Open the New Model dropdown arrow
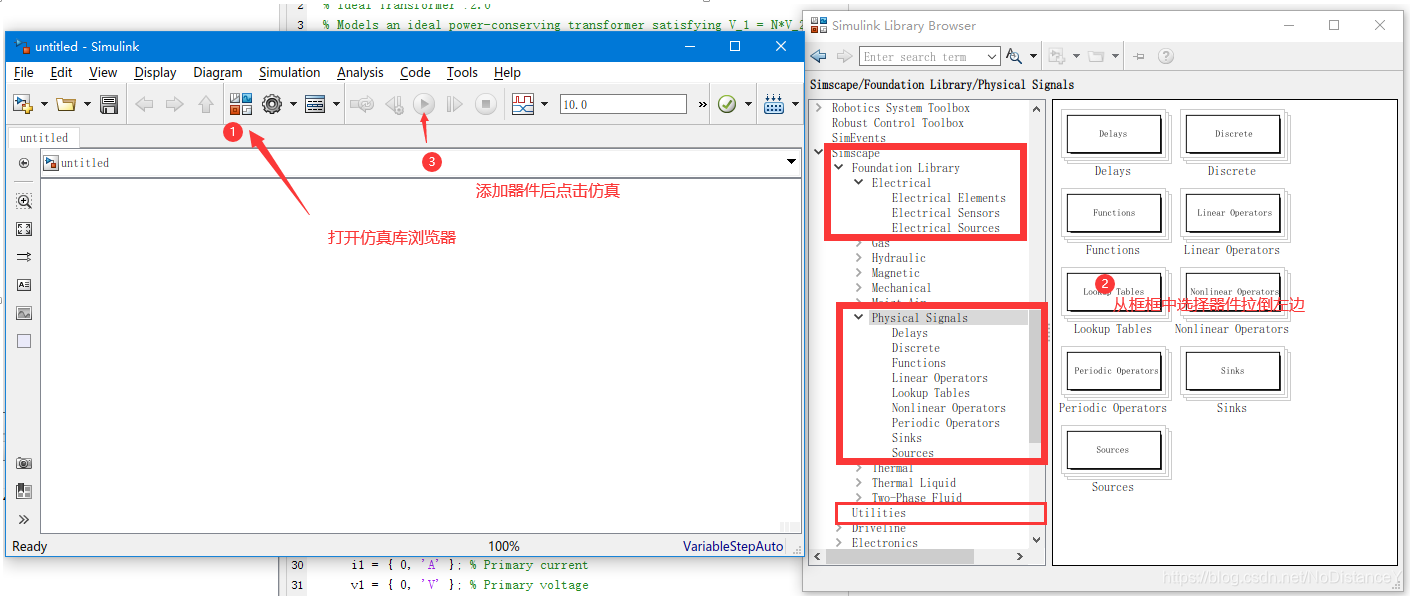 [x=43, y=104]
